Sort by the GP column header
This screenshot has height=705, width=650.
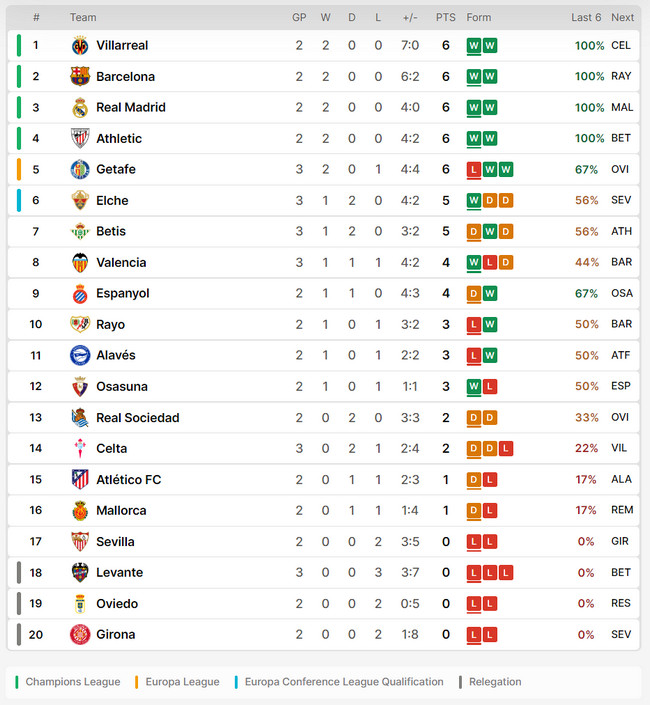click(299, 18)
